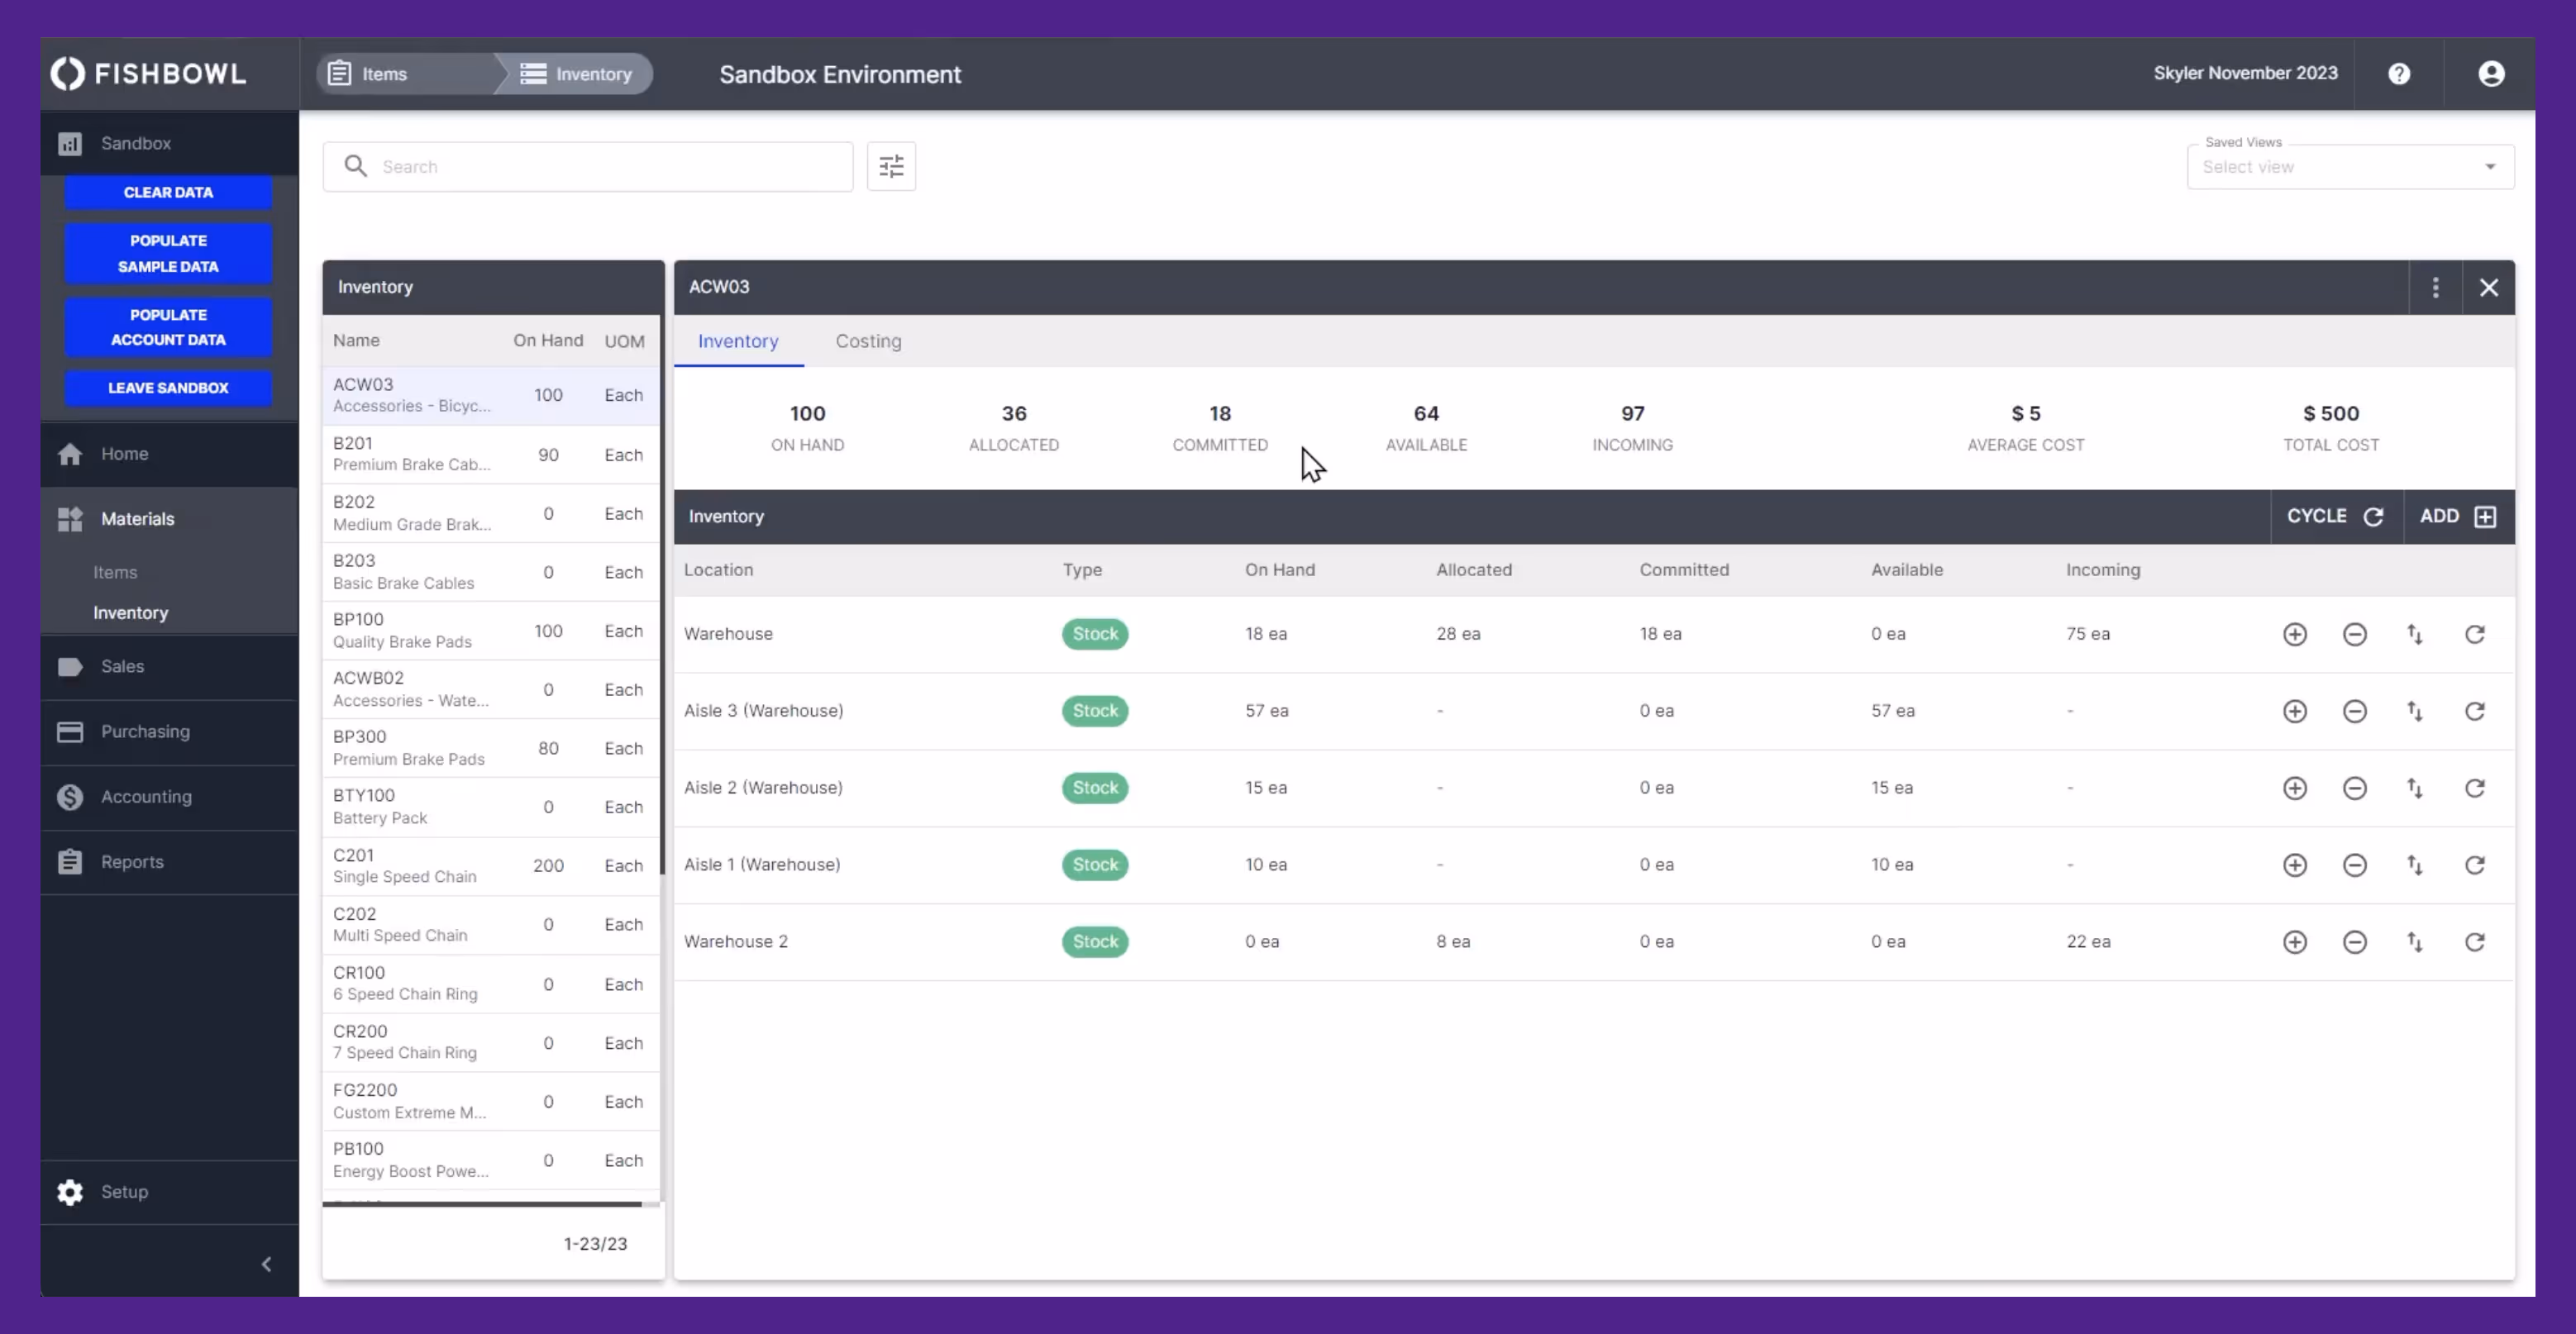This screenshot has height=1334, width=2576.
Task: Collapse the sidebar with the chevron arrow
Action: (x=266, y=1264)
